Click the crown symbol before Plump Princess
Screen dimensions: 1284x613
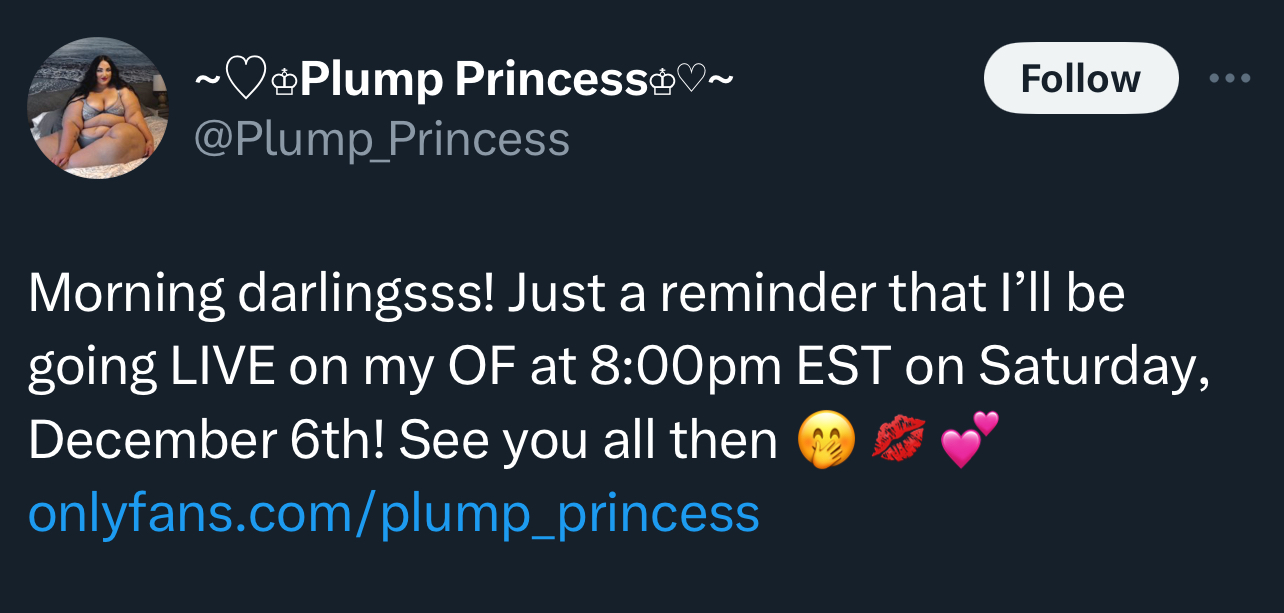pos(284,81)
